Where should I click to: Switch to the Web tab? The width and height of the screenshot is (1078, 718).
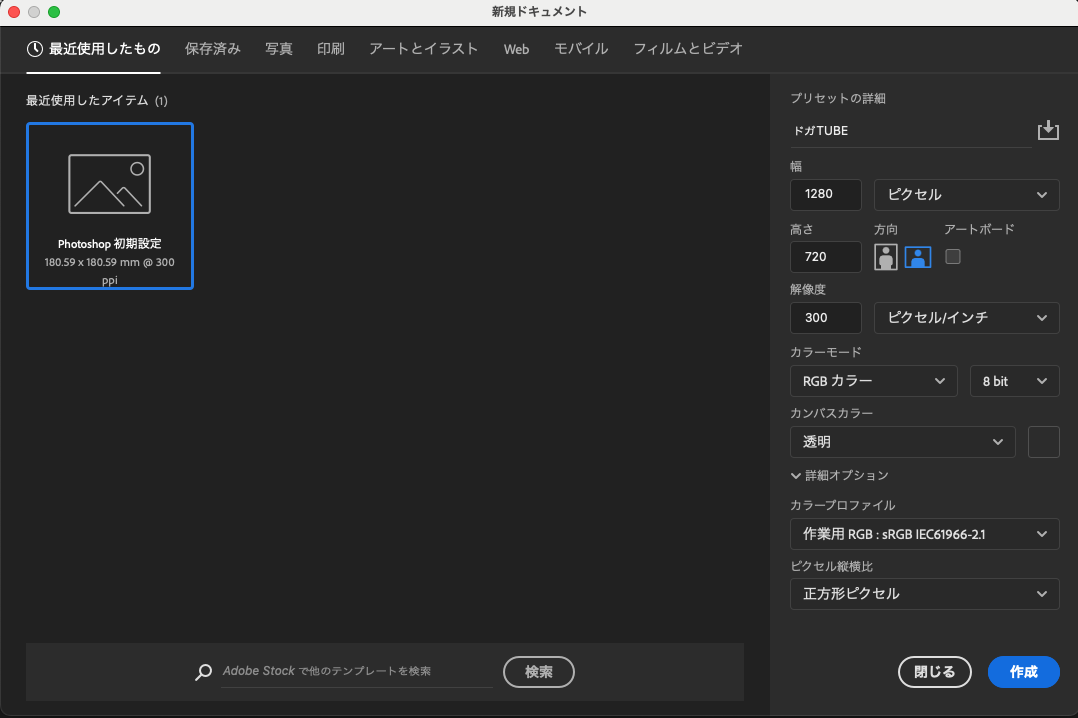516,50
